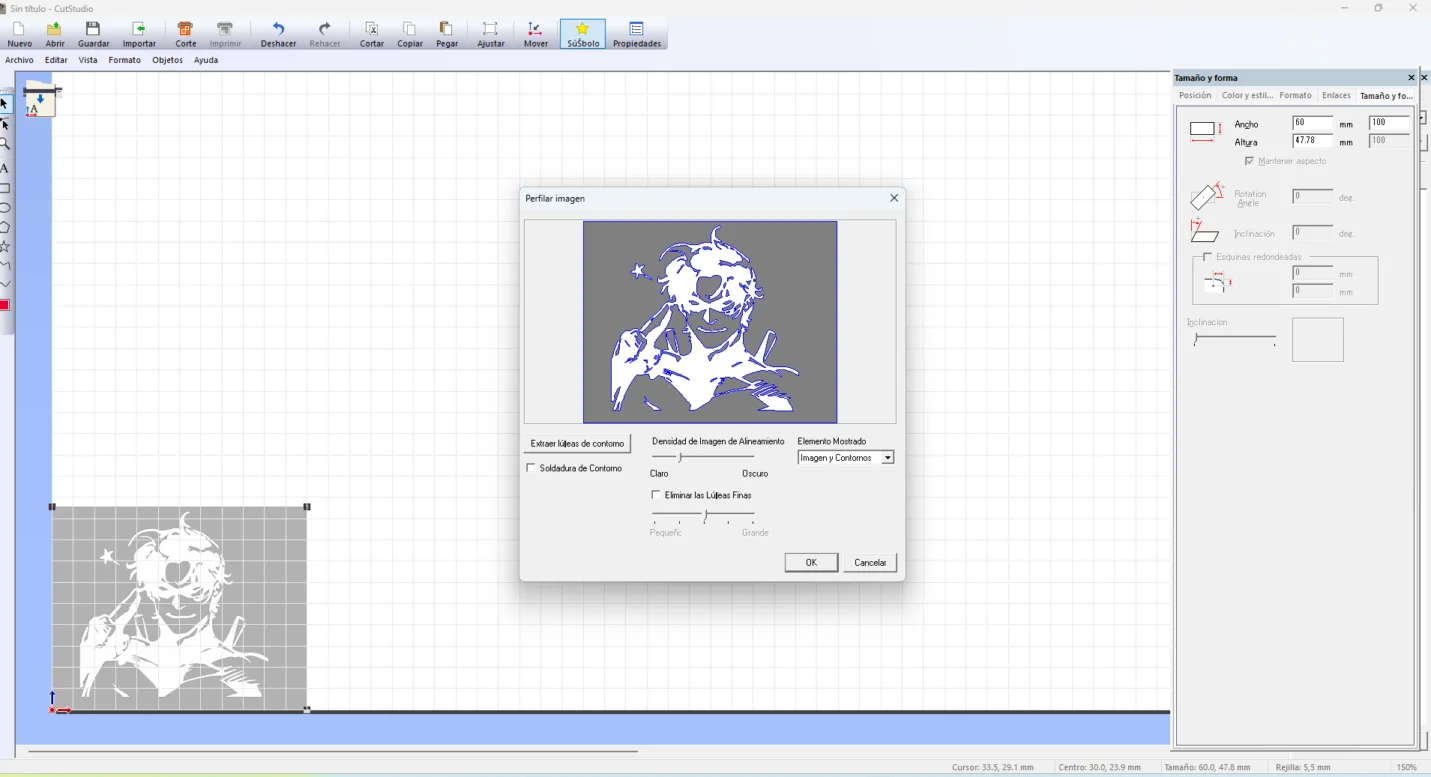This screenshot has width=1431, height=777.
Task: Enable Eliminar las Líneas Finas checkbox
Action: 656,495
